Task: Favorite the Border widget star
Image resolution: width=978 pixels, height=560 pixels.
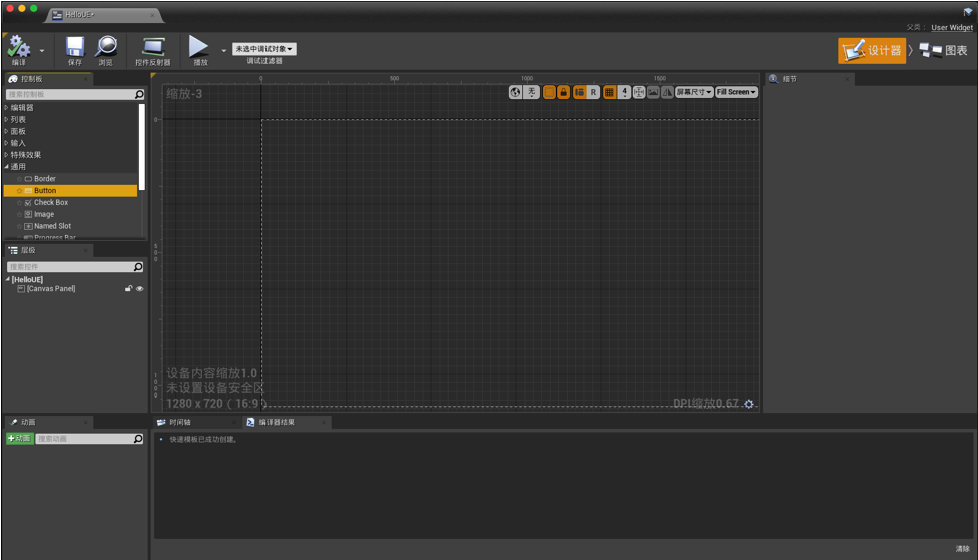Action: 19,179
